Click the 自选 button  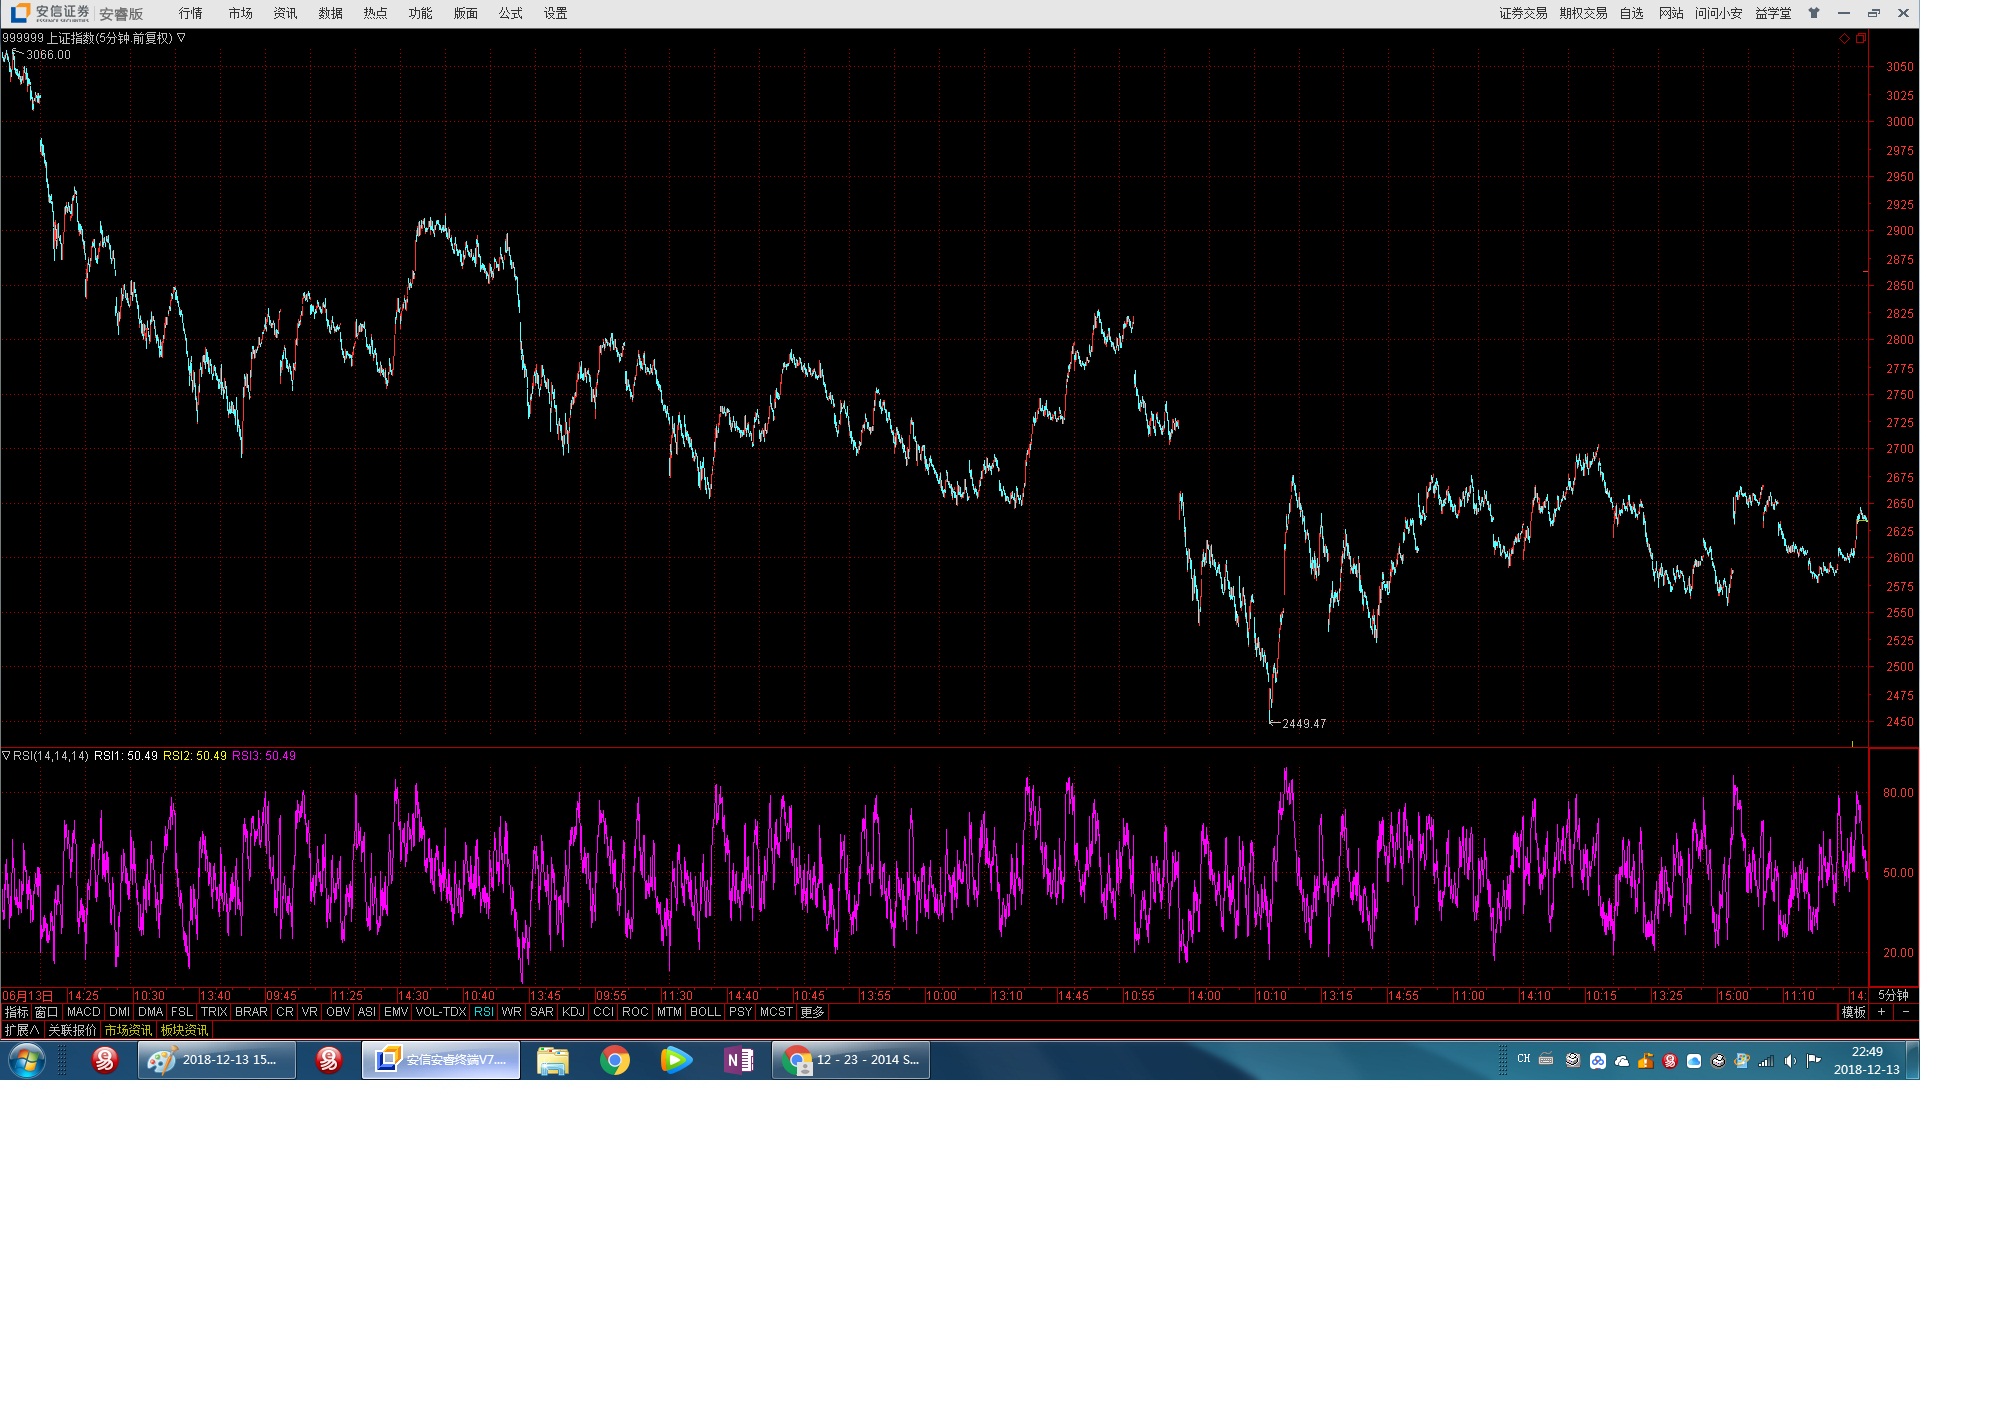pos(1632,13)
